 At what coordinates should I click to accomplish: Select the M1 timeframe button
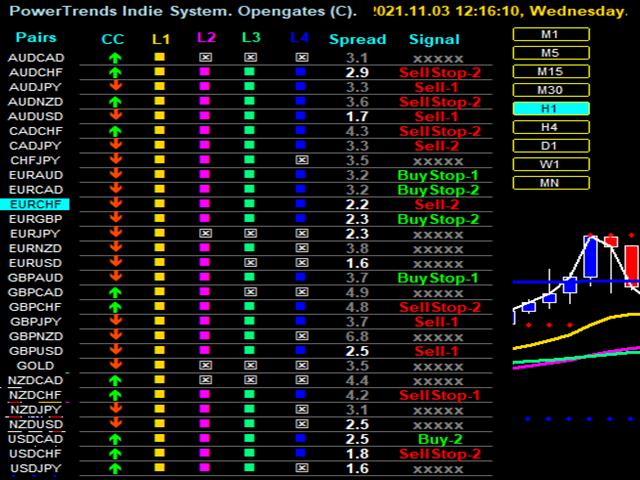tap(551, 34)
